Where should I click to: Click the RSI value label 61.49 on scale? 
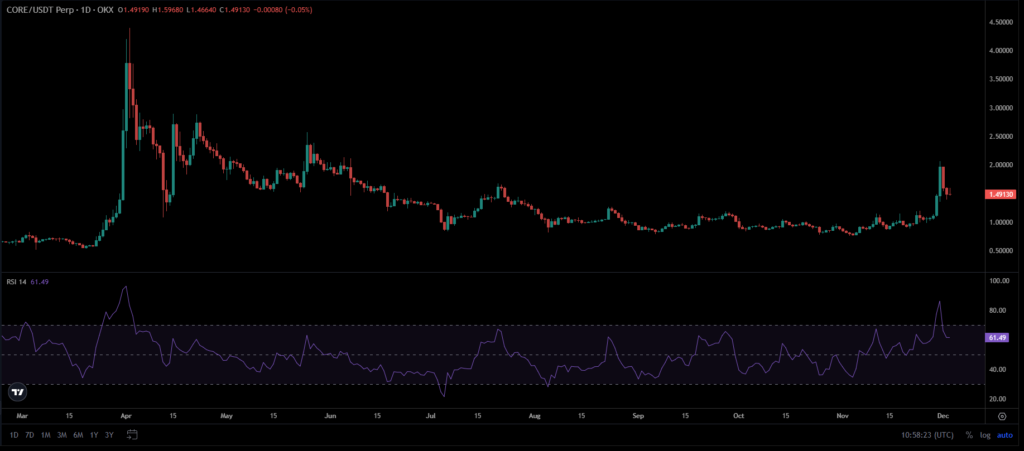tap(997, 337)
